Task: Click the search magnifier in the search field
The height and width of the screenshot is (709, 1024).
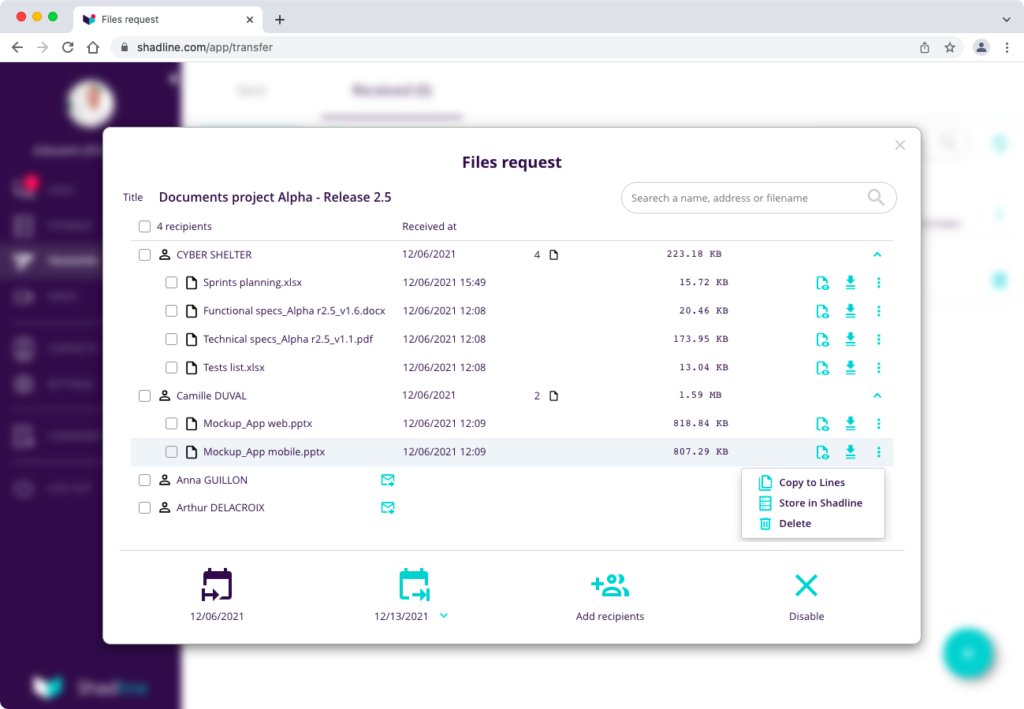Action: click(876, 197)
